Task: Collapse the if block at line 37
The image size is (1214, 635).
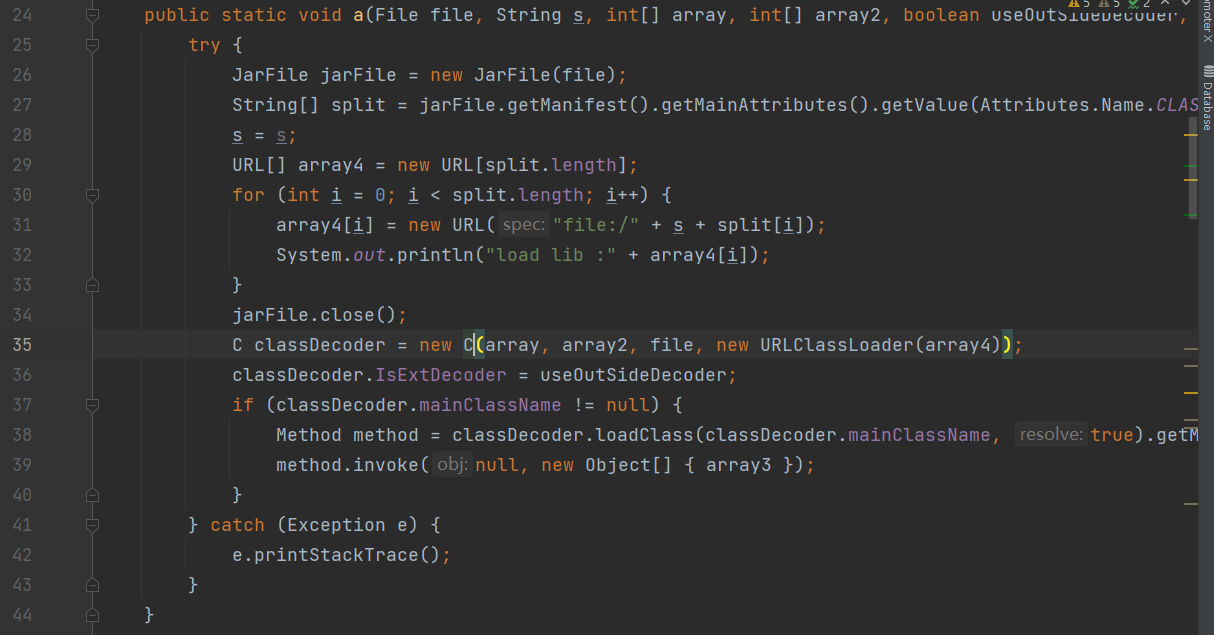Action: 93,405
